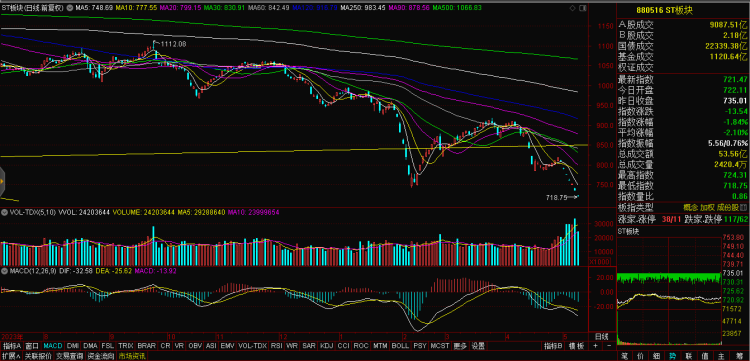Switch to the VR indicator
Screen dimensions: 750x361
pyautogui.click(x=180, y=346)
